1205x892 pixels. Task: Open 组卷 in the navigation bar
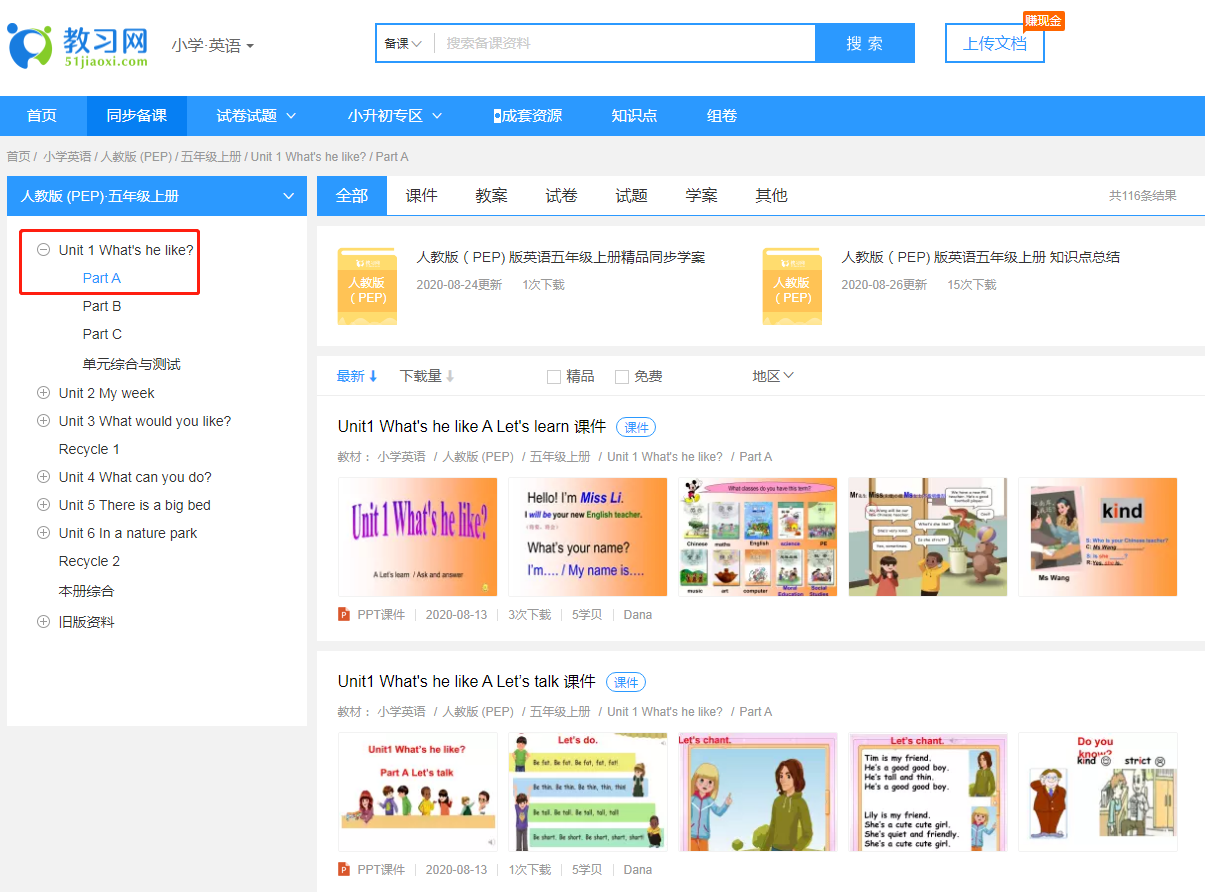pos(722,116)
